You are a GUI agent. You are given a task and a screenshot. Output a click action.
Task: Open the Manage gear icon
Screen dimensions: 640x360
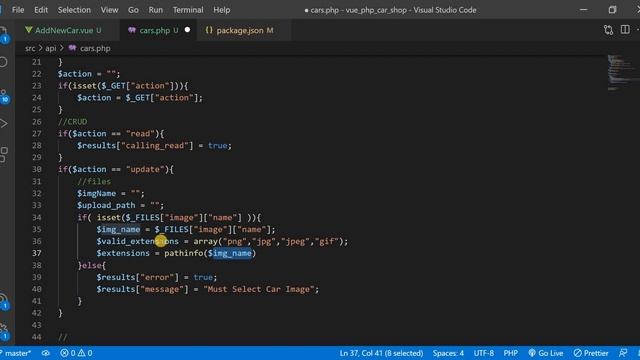(3, 331)
